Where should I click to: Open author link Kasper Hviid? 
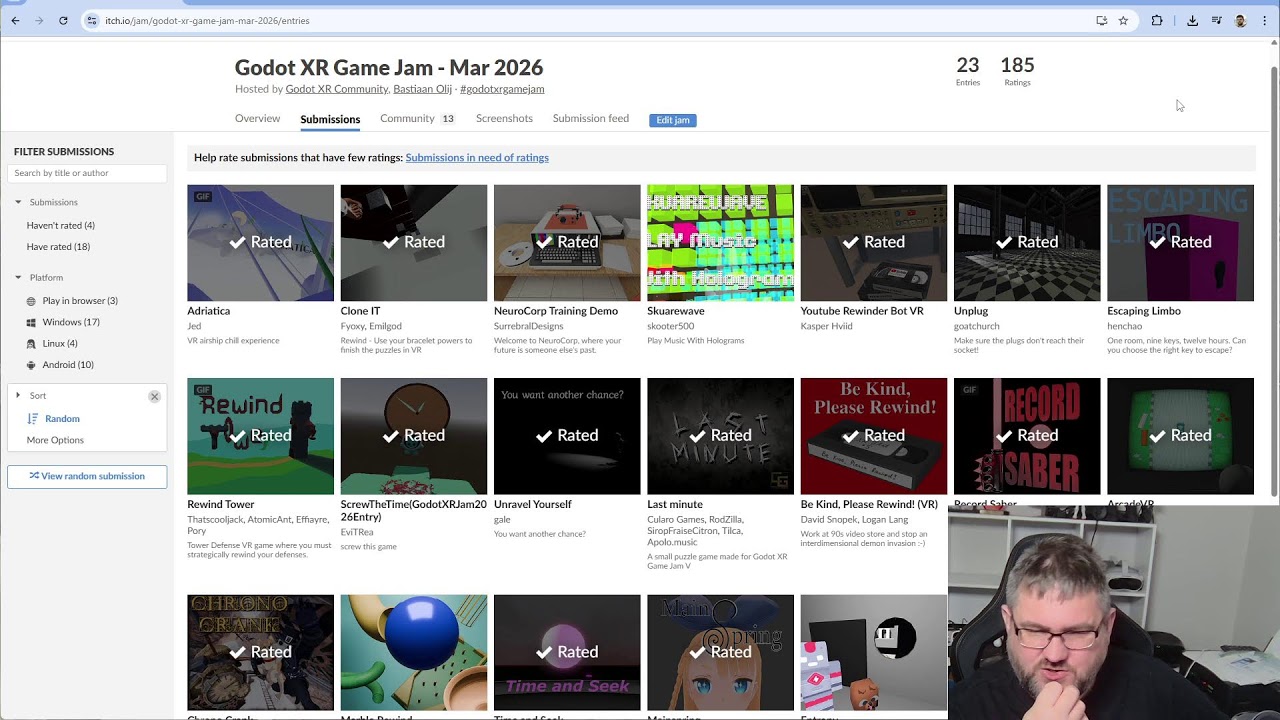click(826, 326)
